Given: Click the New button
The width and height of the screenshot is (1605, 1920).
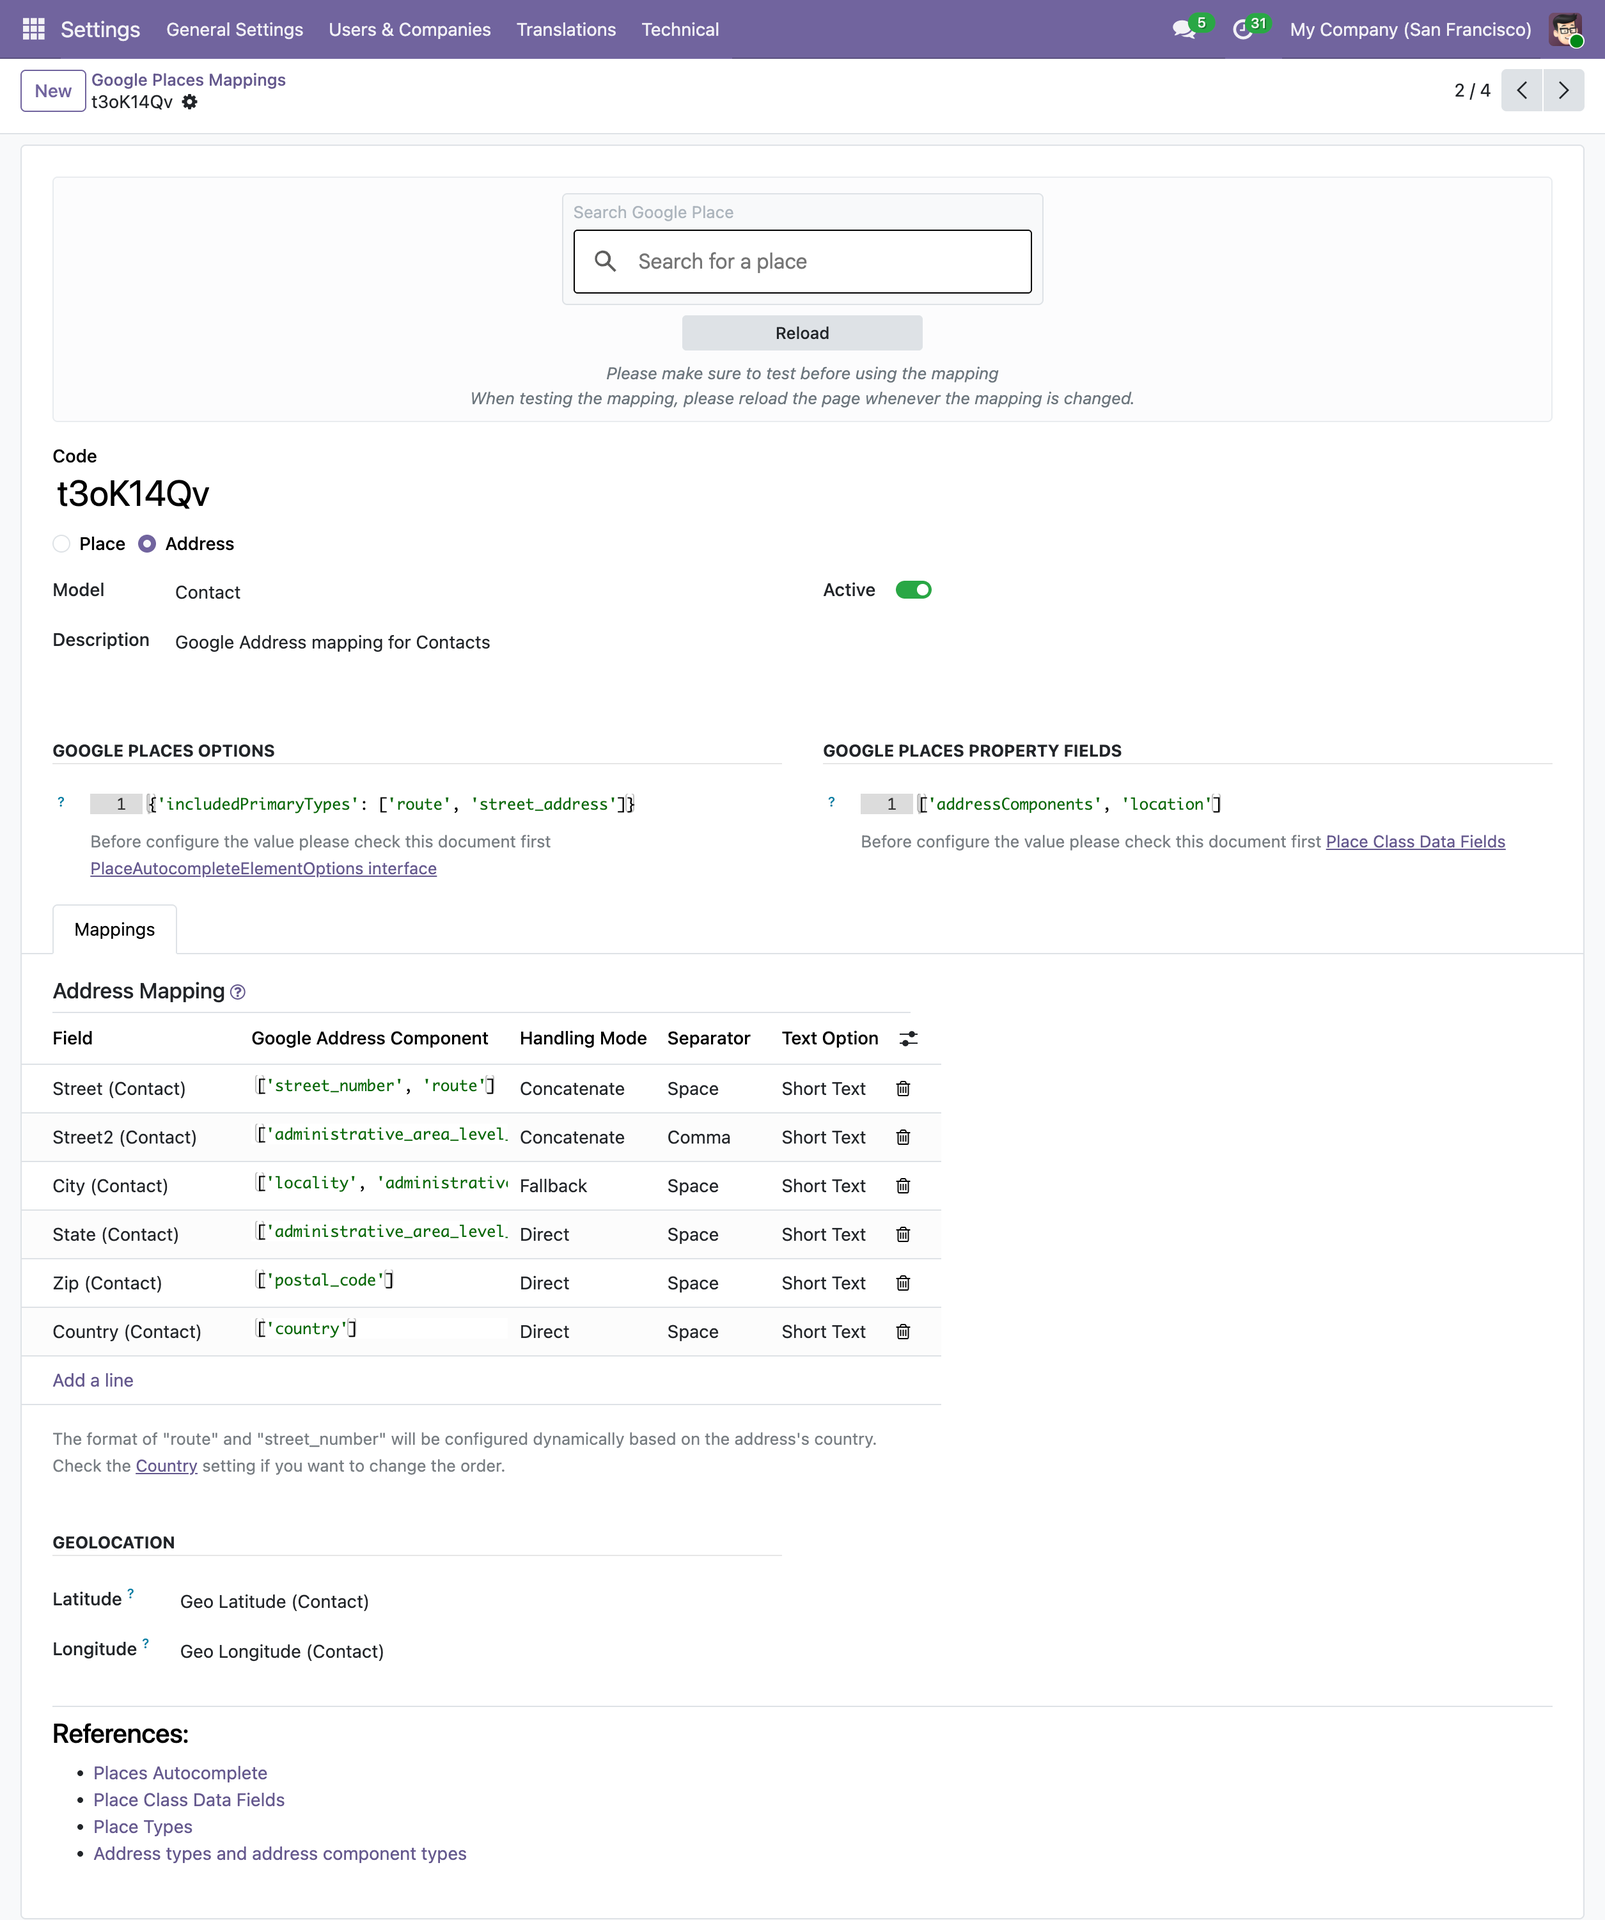Looking at the screenshot, I should [x=53, y=91].
